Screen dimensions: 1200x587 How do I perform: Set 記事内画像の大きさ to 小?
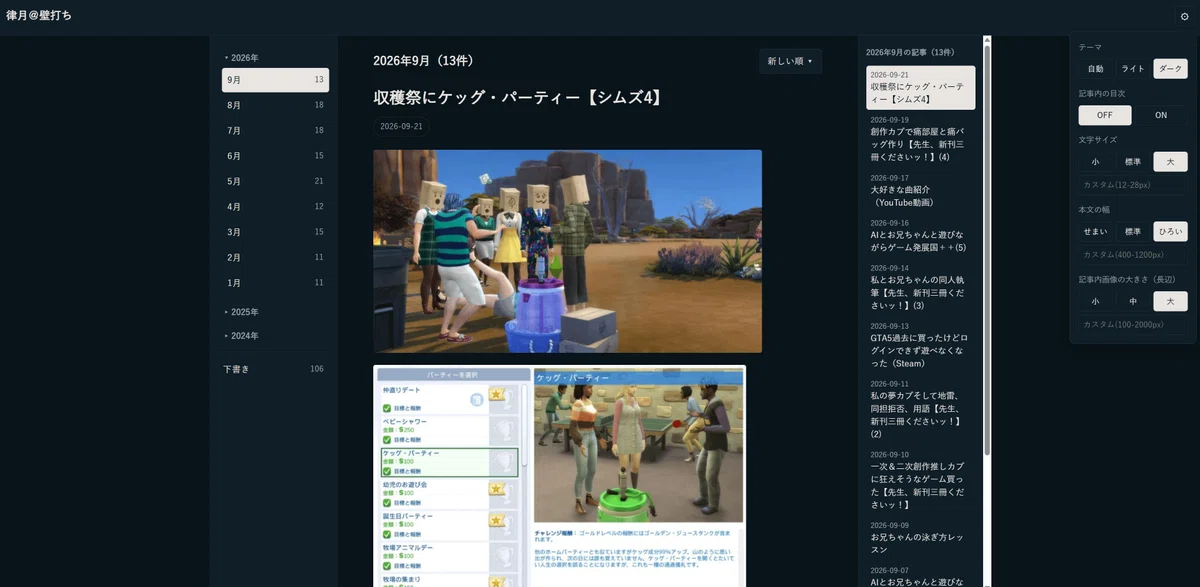click(1096, 301)
